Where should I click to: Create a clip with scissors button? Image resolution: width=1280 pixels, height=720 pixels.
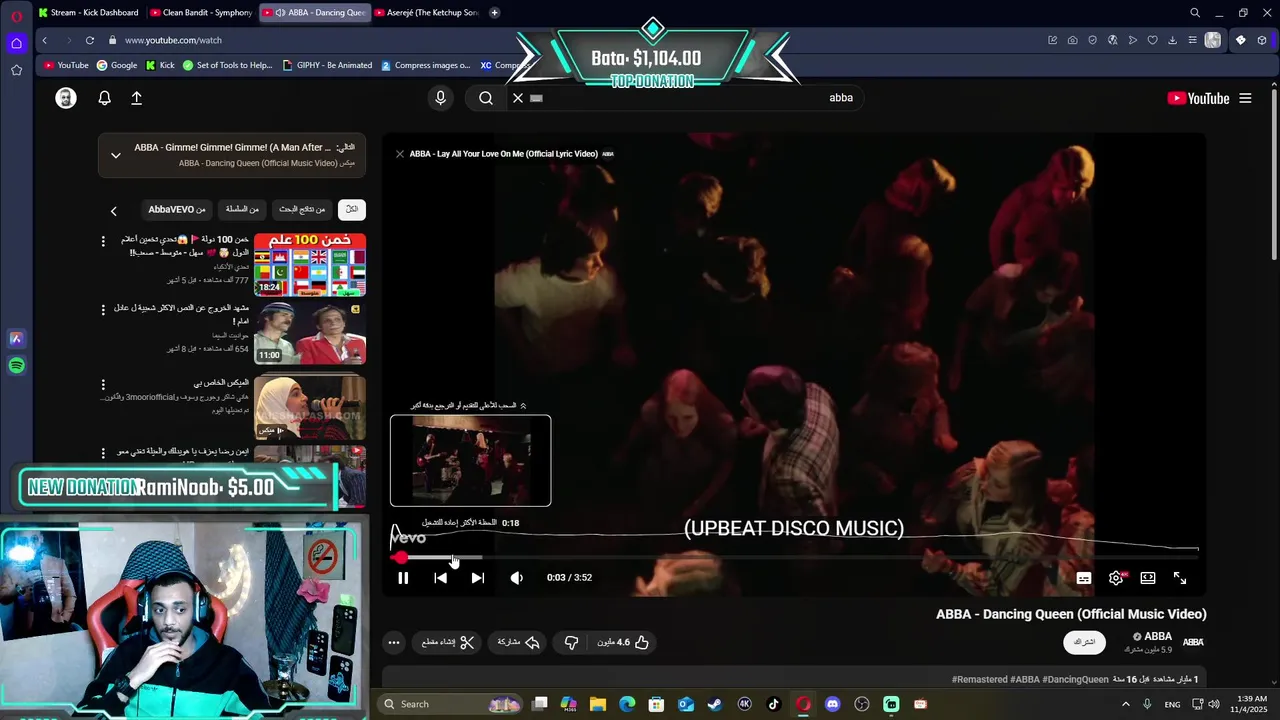(447, 642)
